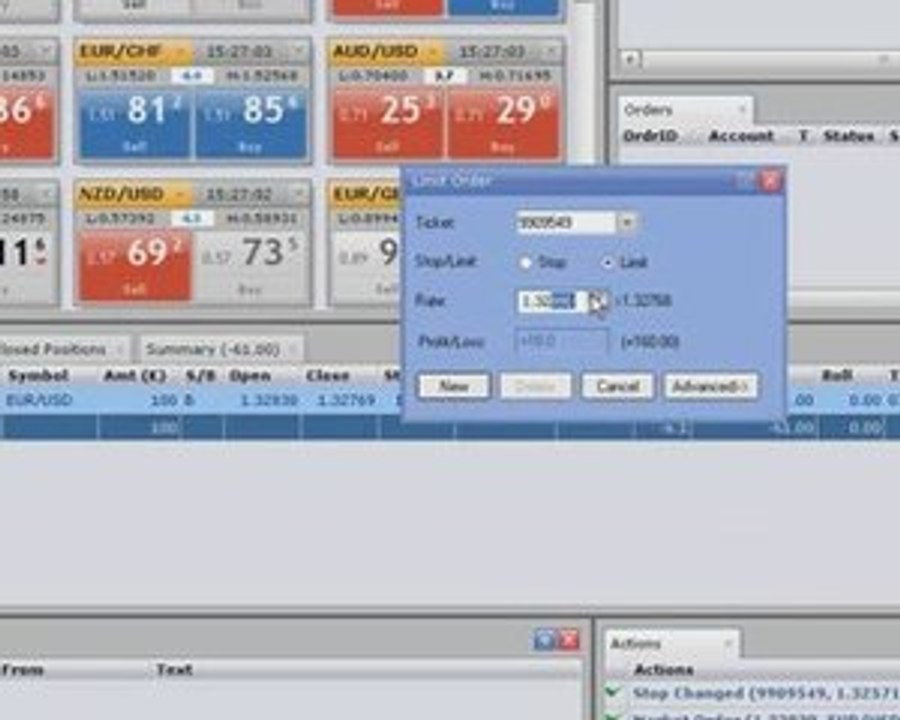900x720 pixels.
Task: Click Account column header in Orders
Action: [x=741, y=136]
